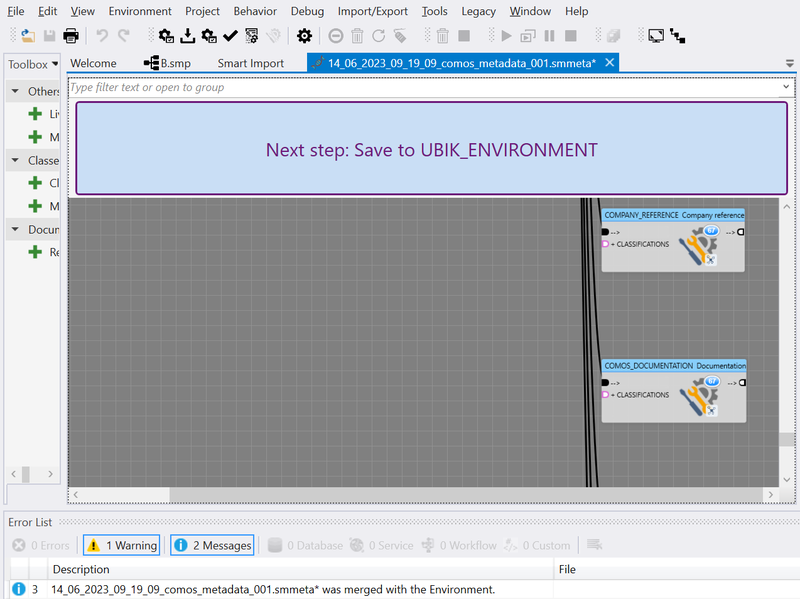The width and height of the screenshot is (800, 599).
Task: Open the settings gear in the toolbar
Action: coord(304,35)
